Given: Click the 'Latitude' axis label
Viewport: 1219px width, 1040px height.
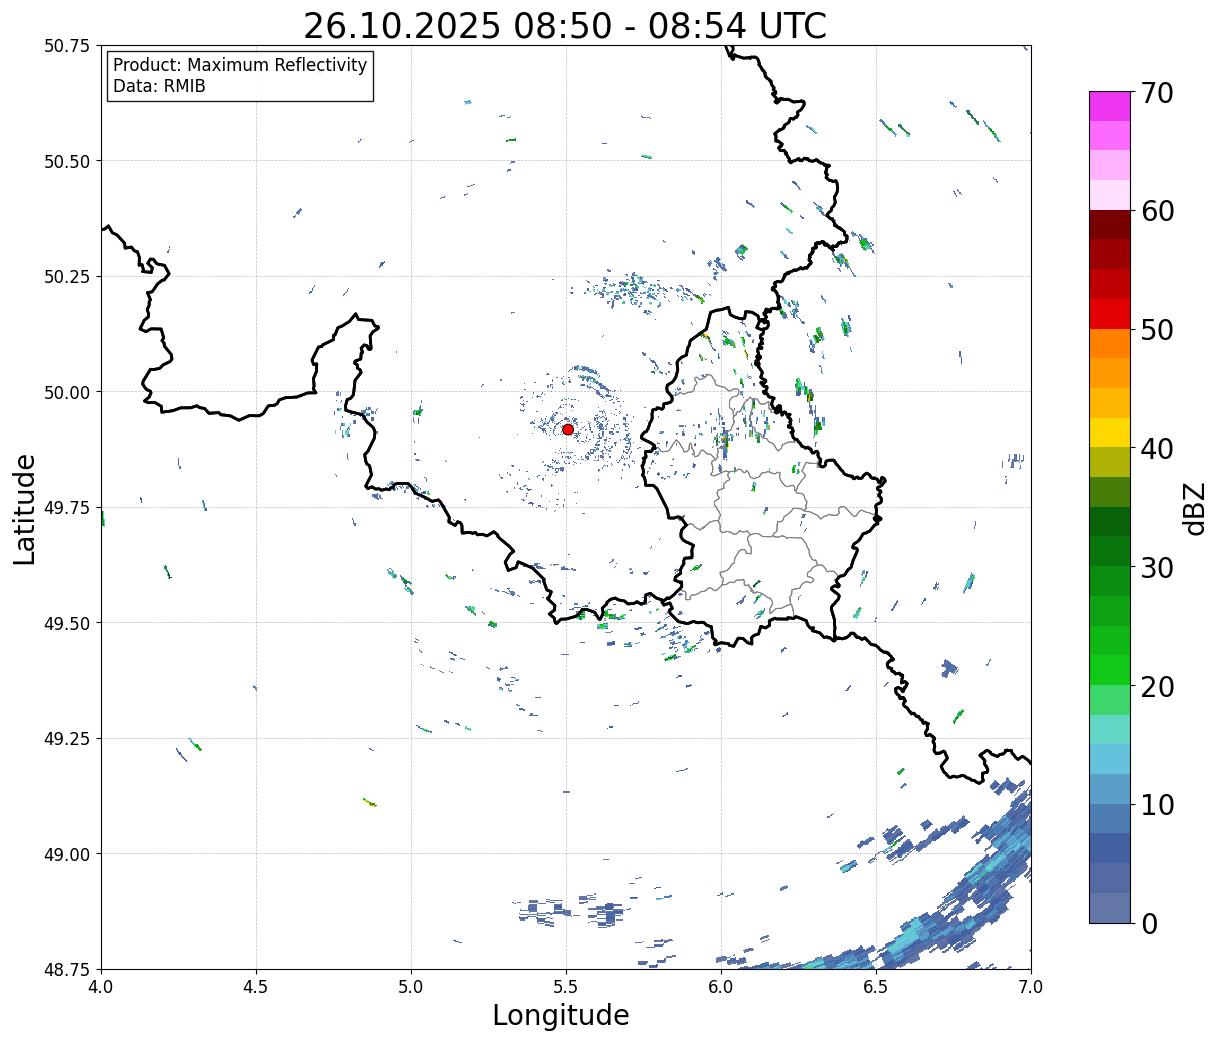Looking at the screenshot, I should 25,509.
